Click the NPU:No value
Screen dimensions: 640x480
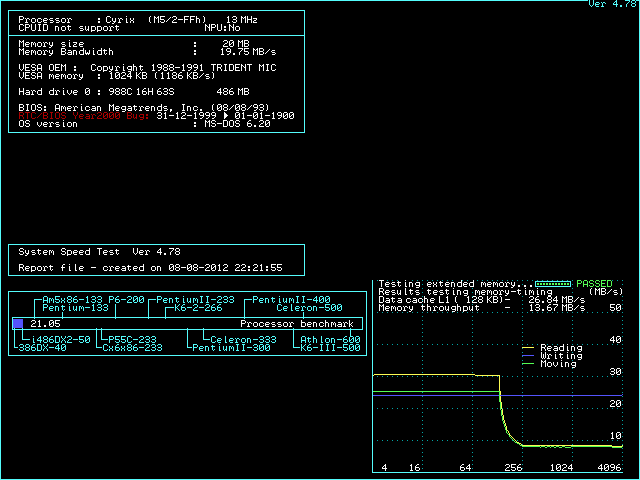point(222,28)
